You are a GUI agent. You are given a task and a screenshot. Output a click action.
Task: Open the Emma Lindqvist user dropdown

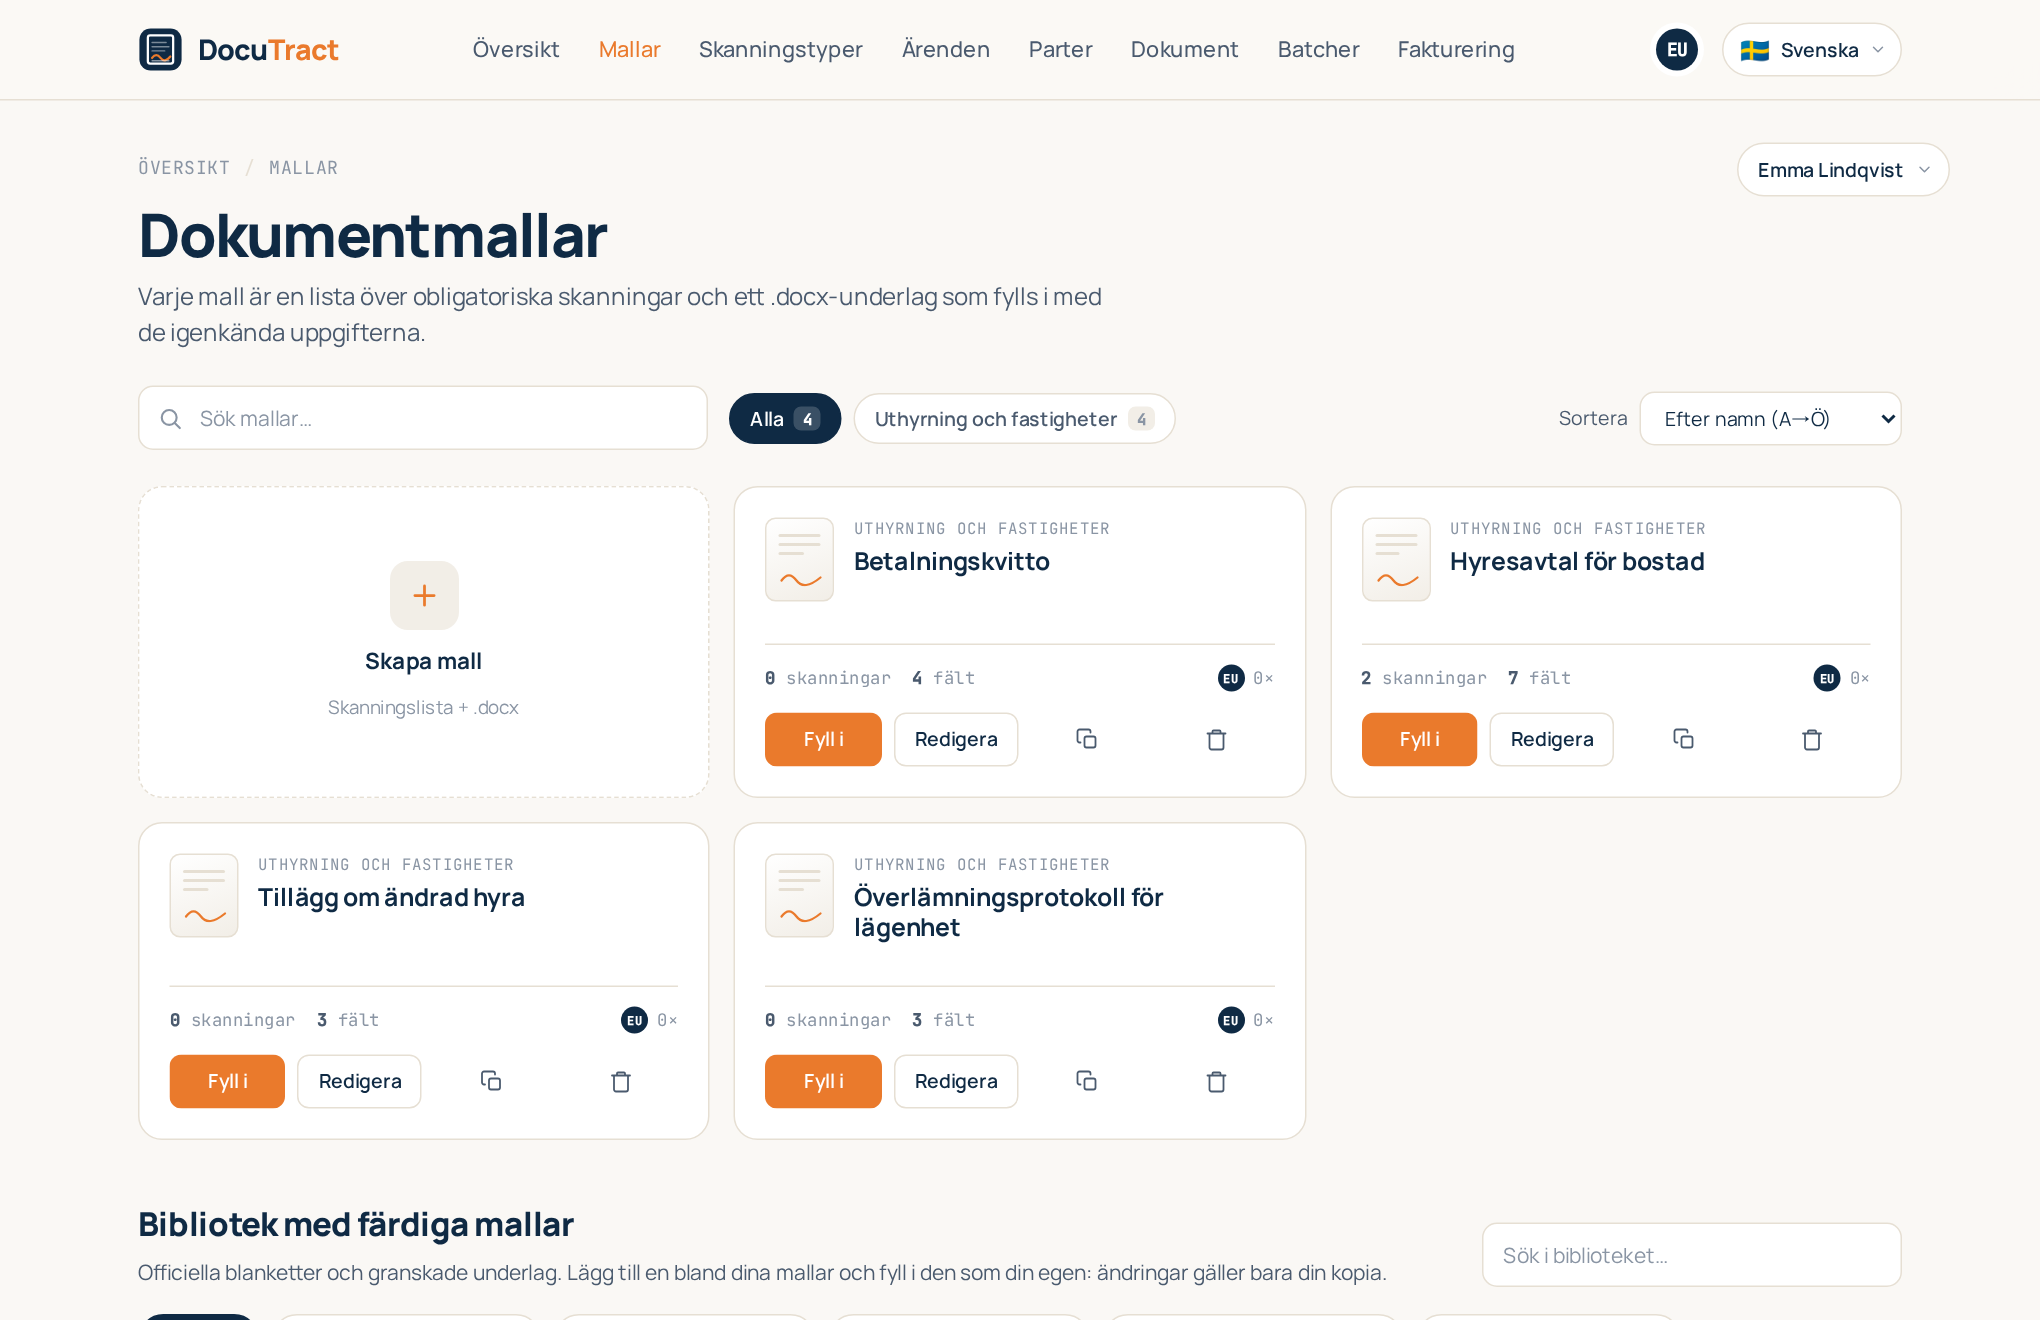point(1843,170)
